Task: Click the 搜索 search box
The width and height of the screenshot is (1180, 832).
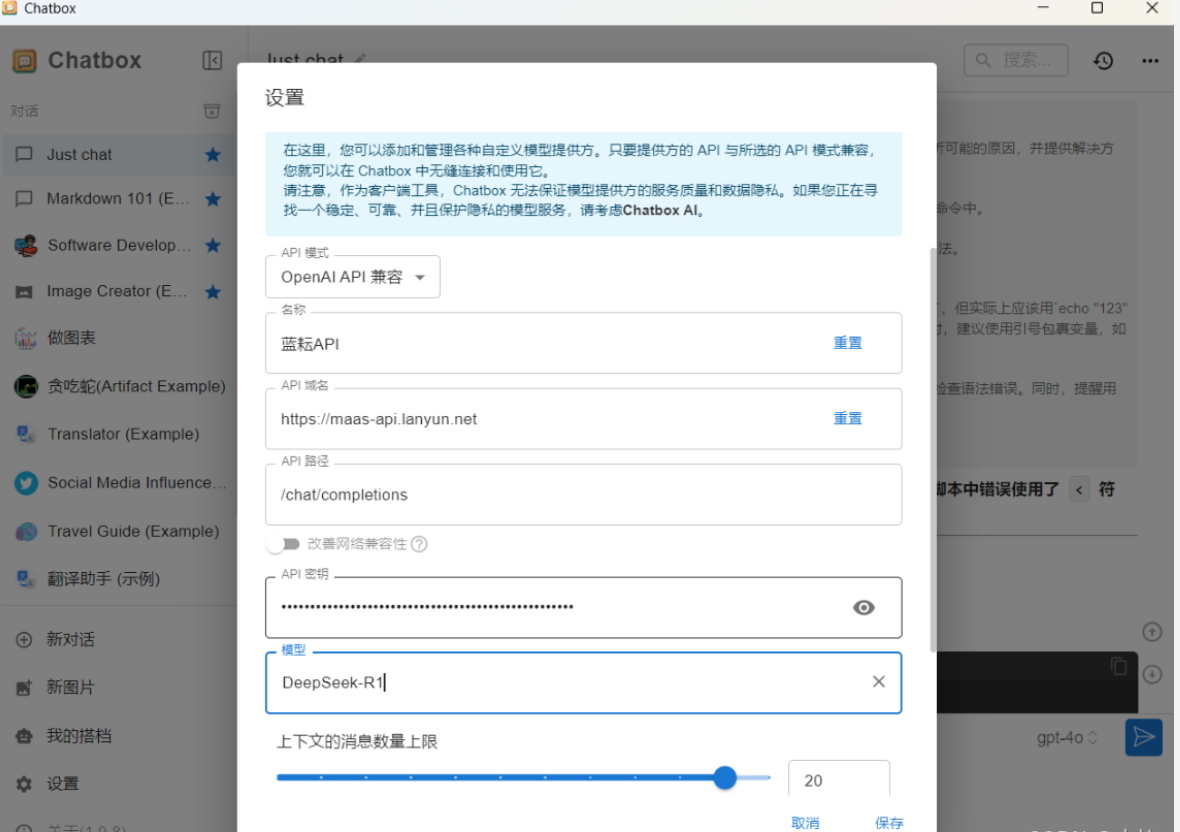Action: click(1015, 60)
